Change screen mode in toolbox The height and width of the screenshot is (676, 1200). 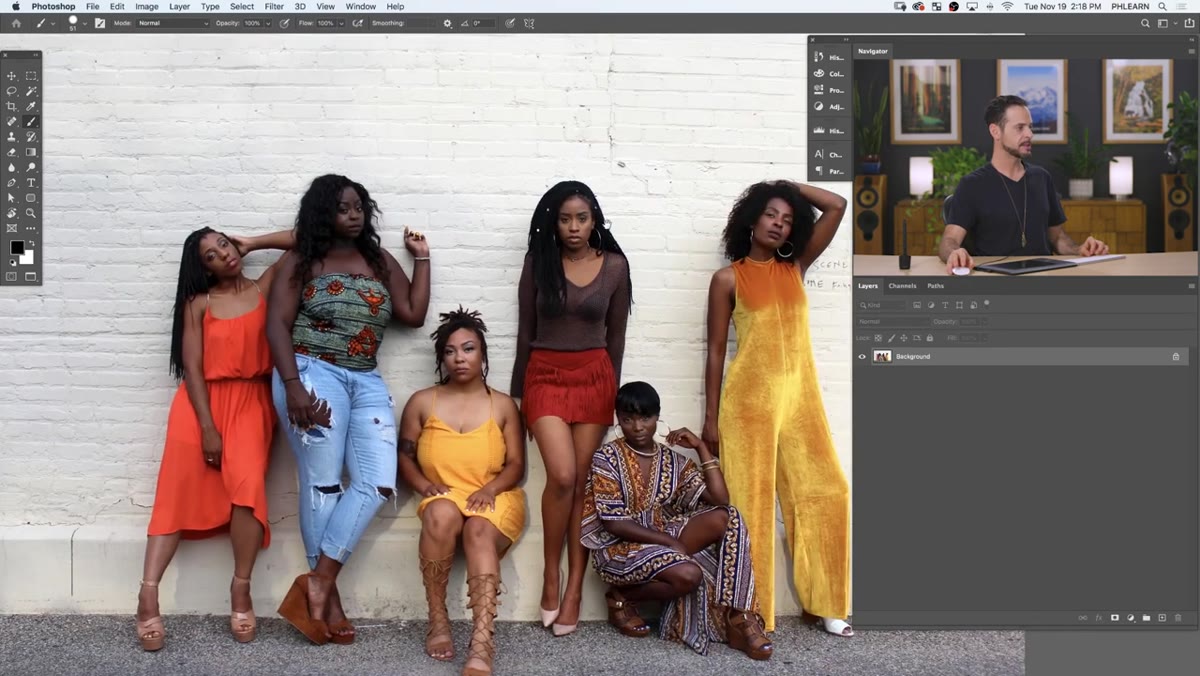[x=31, y=276]
